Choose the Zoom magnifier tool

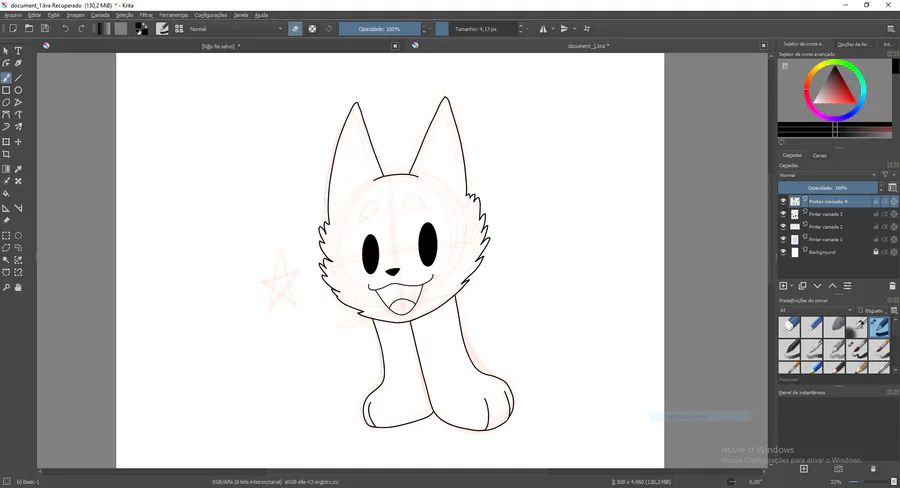click(x=6, y=288)
